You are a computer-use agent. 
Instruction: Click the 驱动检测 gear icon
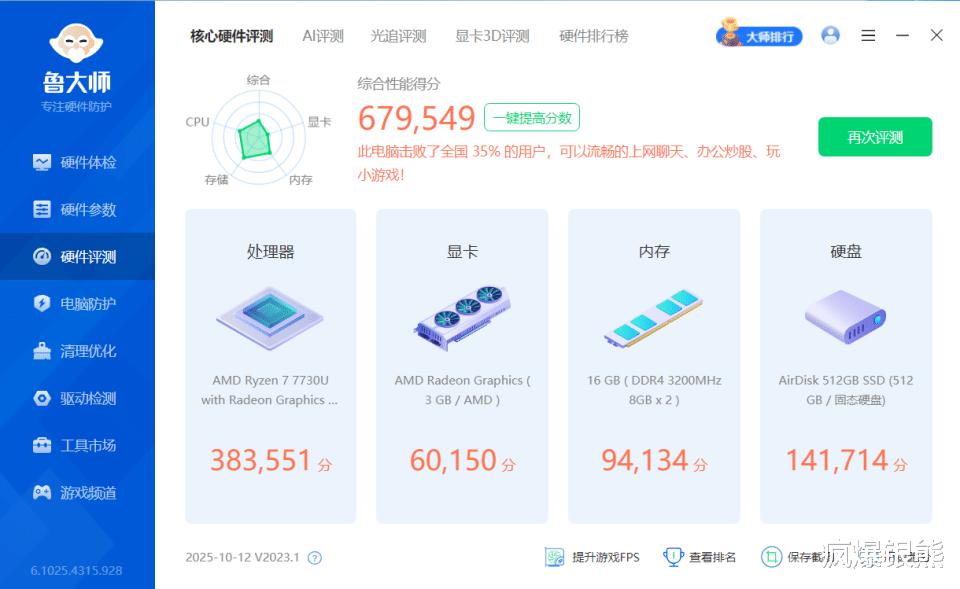(42, 398)
